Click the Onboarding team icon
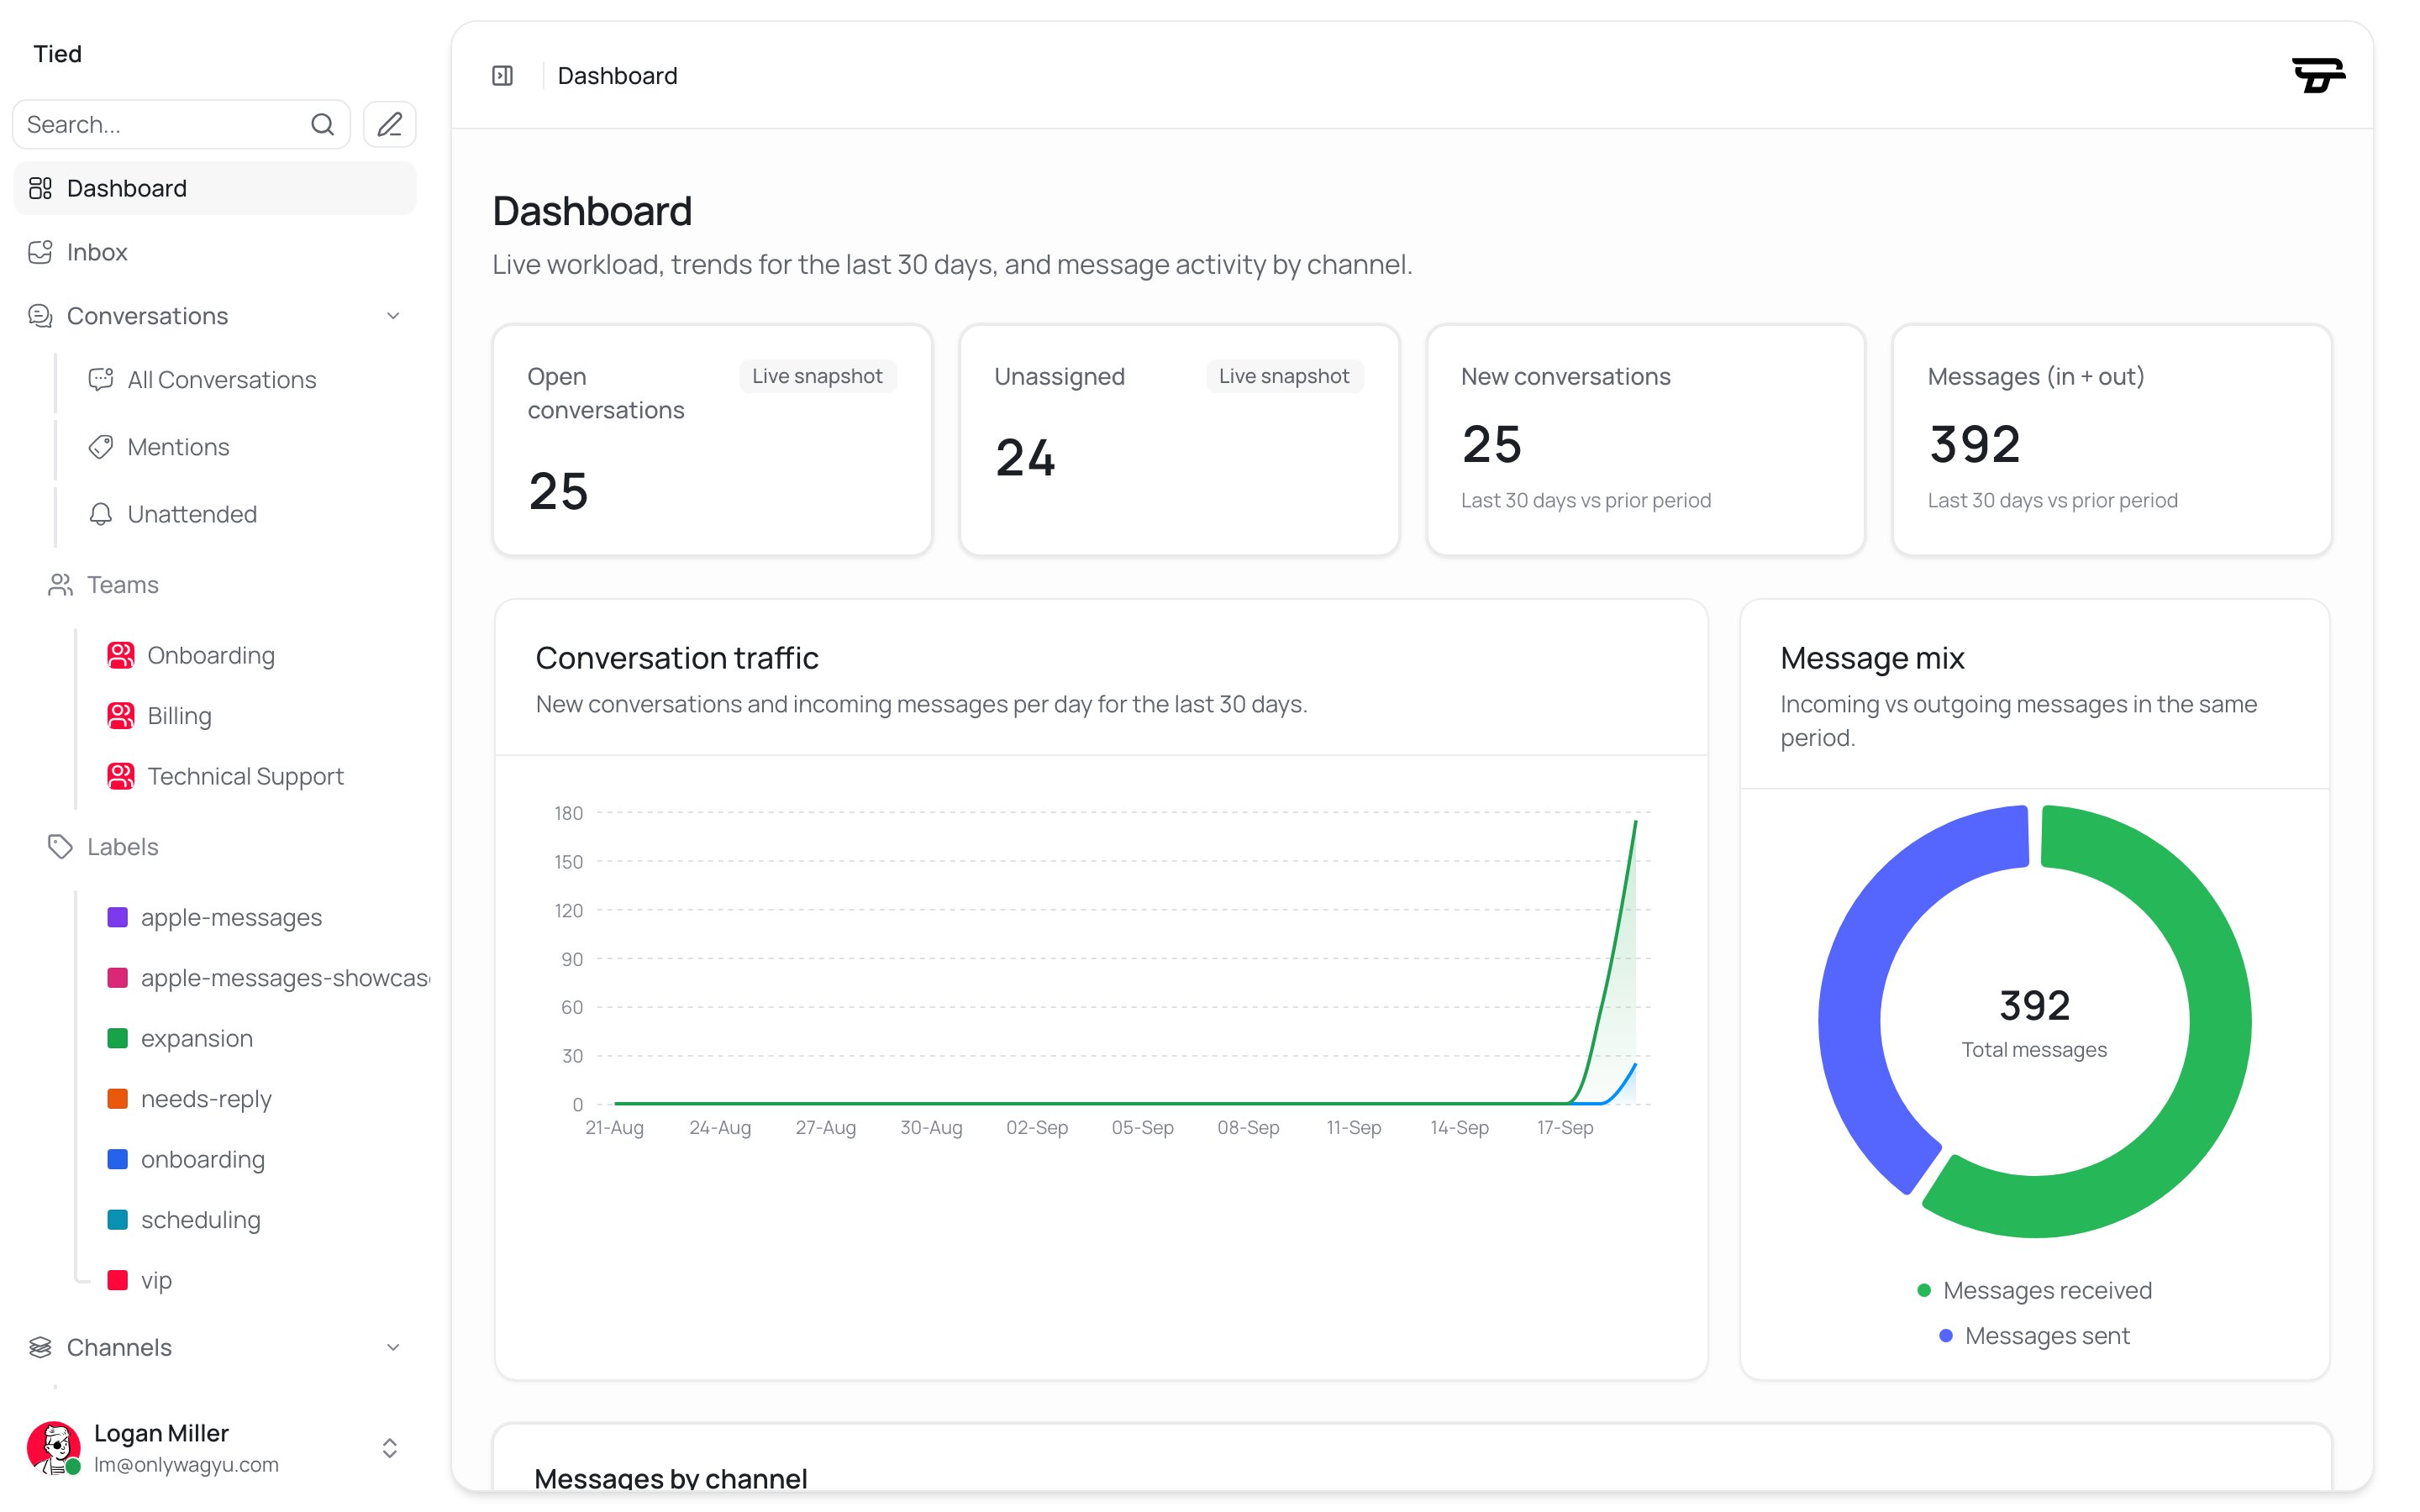This screenshot has height=1512, width=2420. (x=121, y=655)
